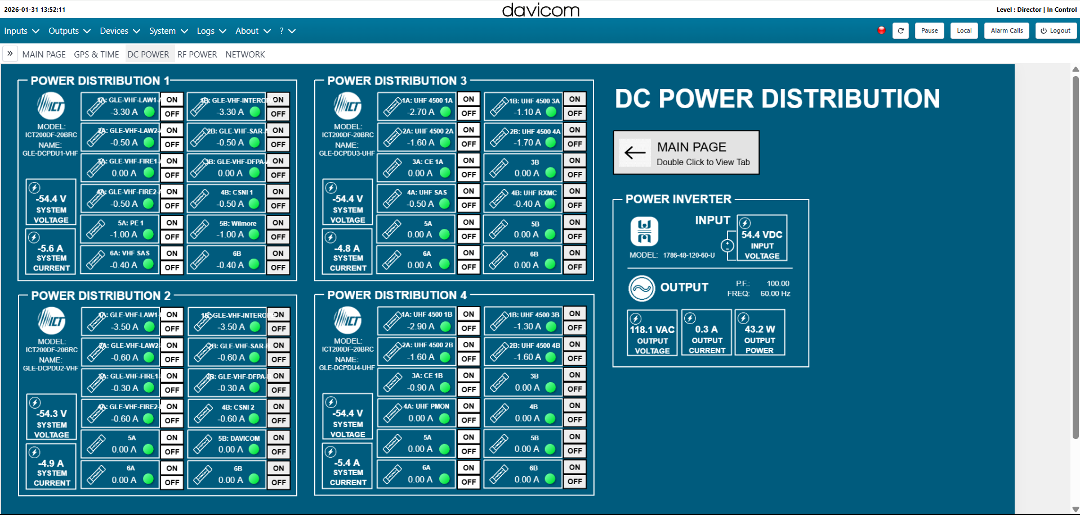Click the ICT logo in Power Distribution 3
Viewport: 1080px width, 515px height.
point(349,105)
